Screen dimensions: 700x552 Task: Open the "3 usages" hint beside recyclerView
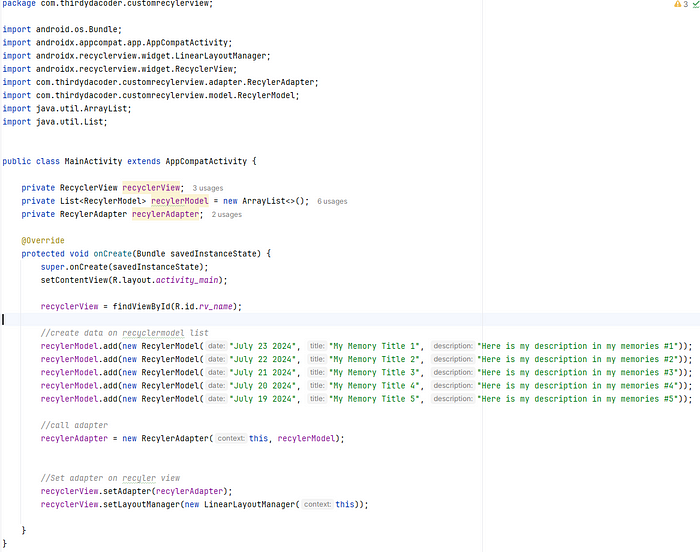(x=208, y=188)
